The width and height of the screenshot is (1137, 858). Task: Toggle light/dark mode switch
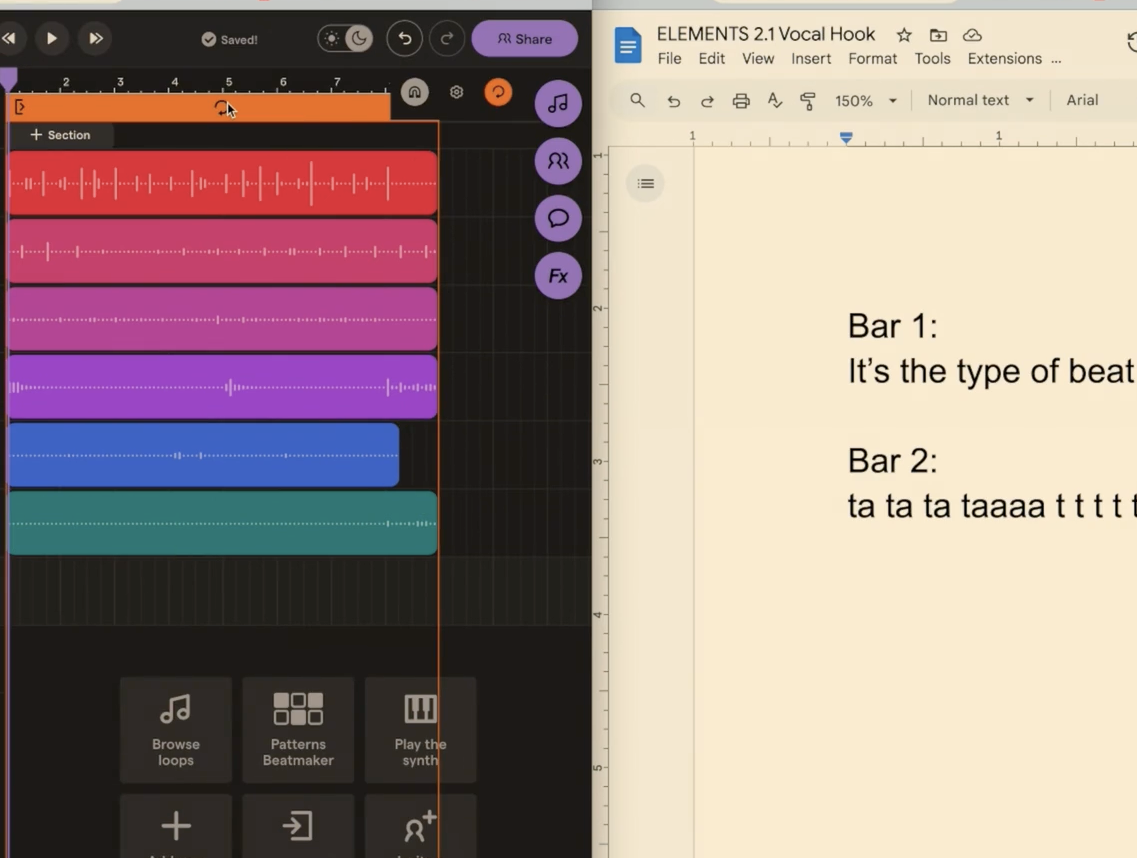pyautogui.click(x=345, y=38)
